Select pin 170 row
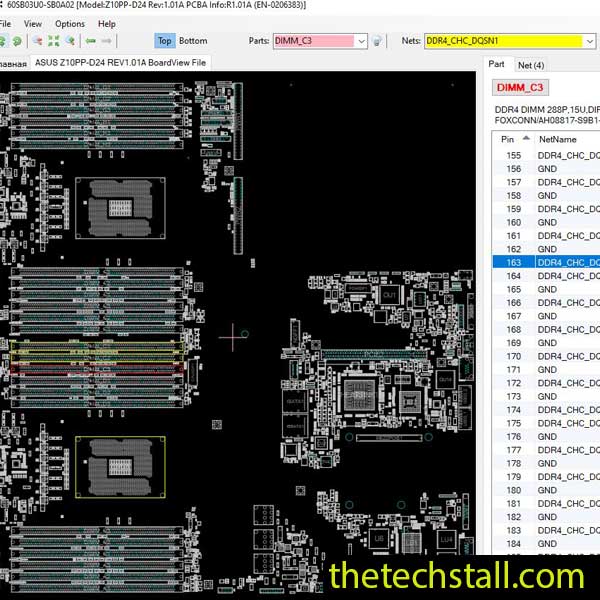The height and width of the screenshot is (600, 600). point(546,356)
